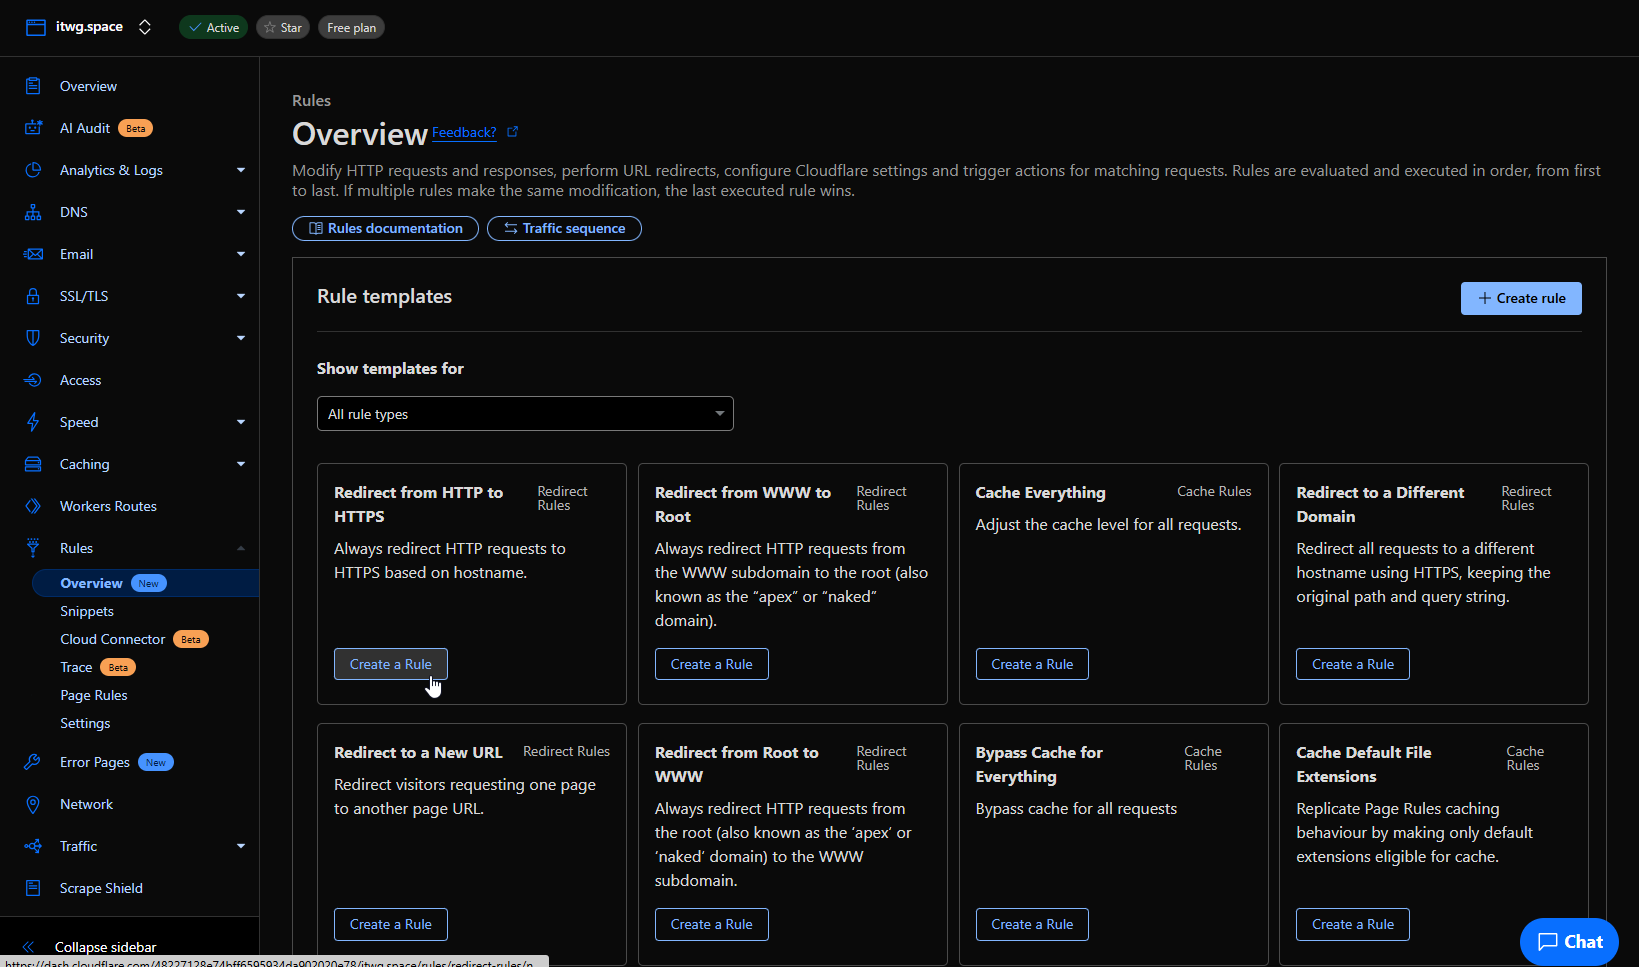Click the Analytics & Logs pie chart icon
Viewport: 1639px width, 967px height.
point(33,170)
